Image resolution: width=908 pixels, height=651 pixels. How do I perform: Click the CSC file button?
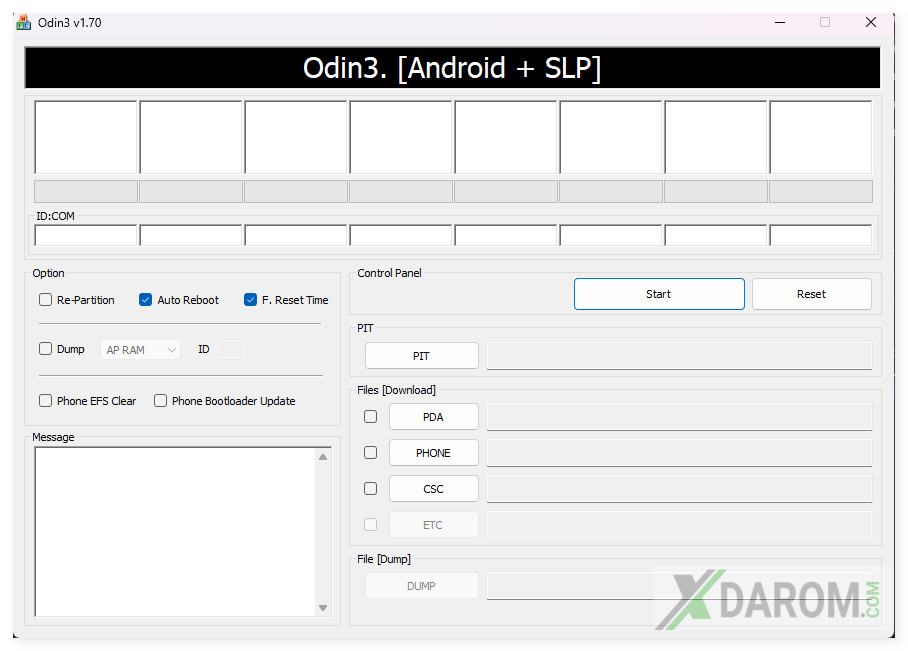tap(433, 489)
